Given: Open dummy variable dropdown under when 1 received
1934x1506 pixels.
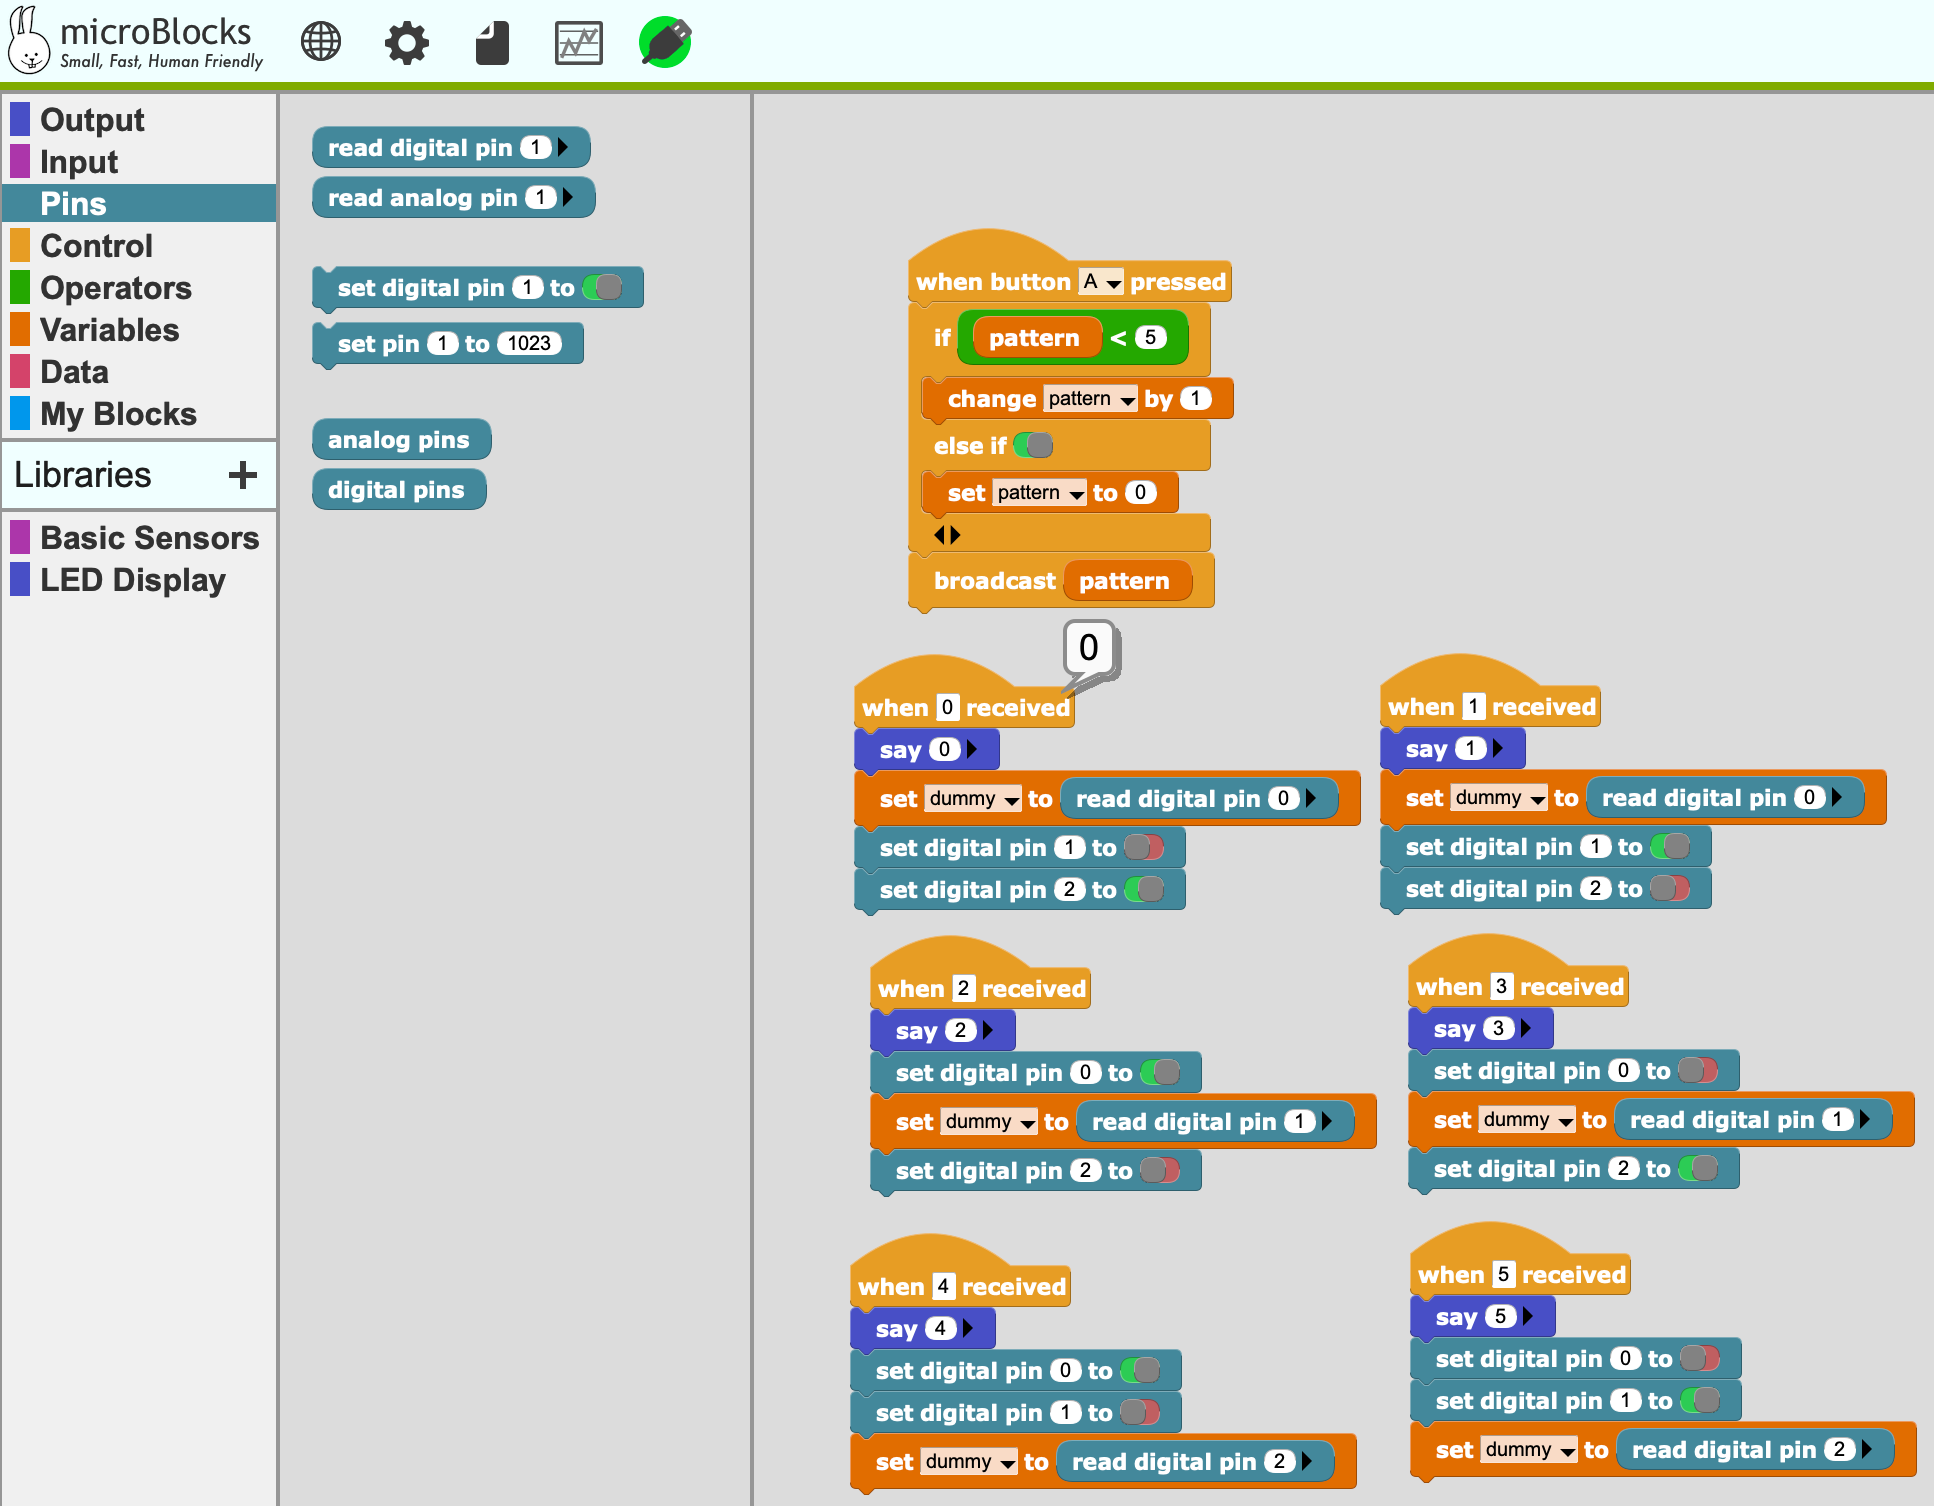Looking at the screenshot, I should click(1500, 798).
